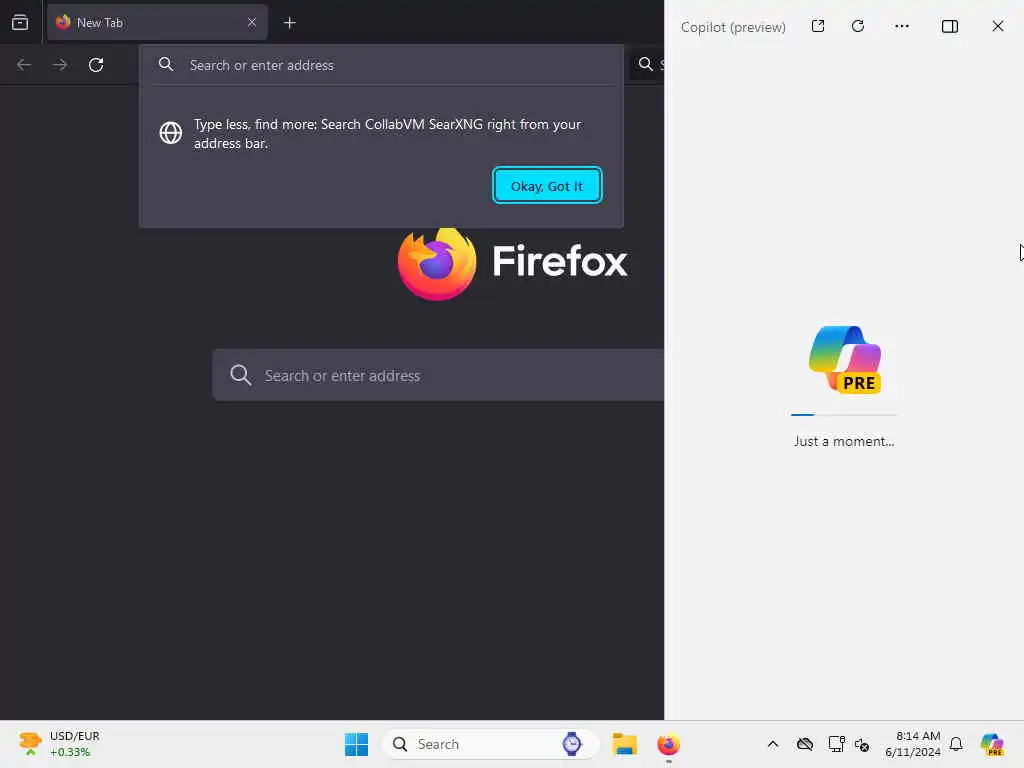The width and height of the screenshot is (1024, 768).
Task: Click the address bar magnifier icon
Action: [166, 64]
